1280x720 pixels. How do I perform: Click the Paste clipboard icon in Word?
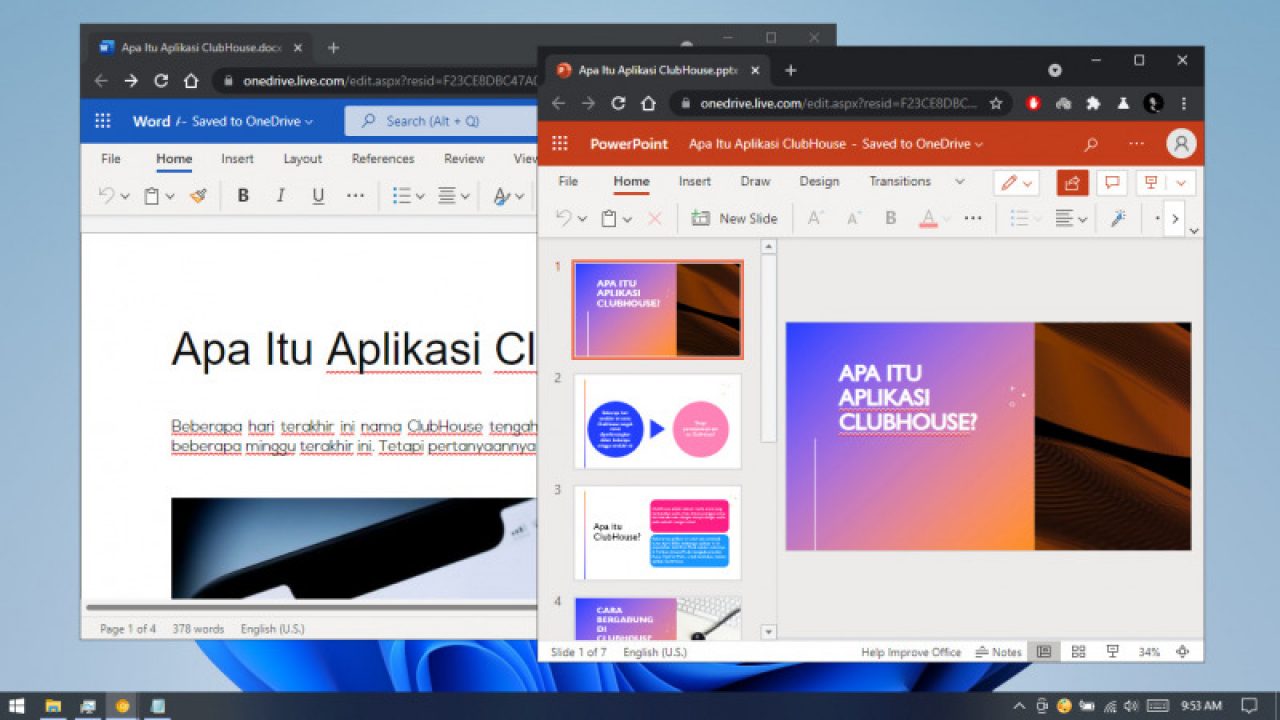(152, 196)
